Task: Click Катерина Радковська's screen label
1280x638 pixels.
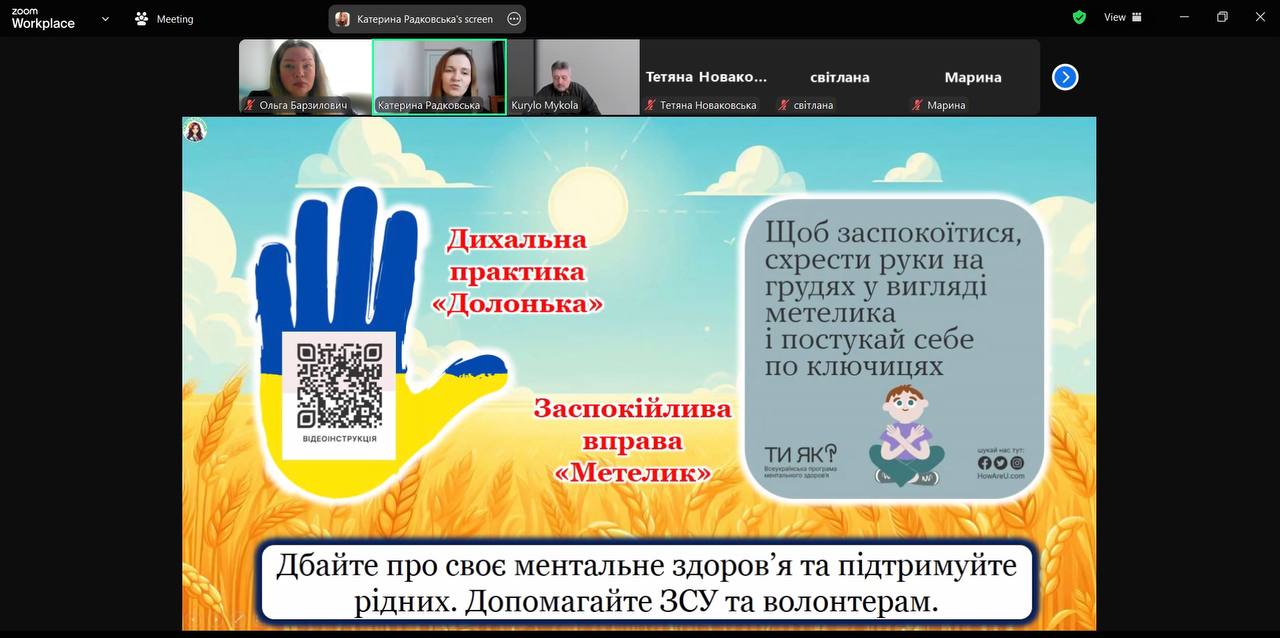Action: tap(425, 19)
